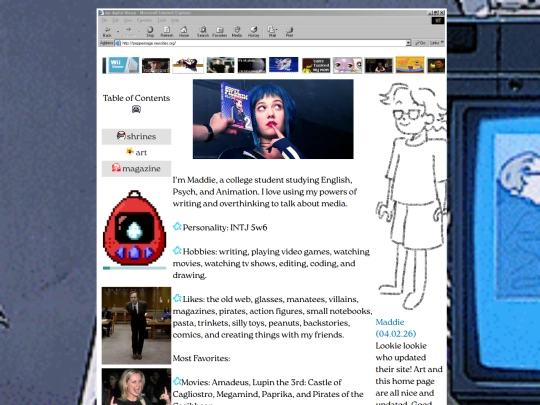540x405 pixels.
Task: Click the Print toolbar icon
Action: tap(289, 30)
